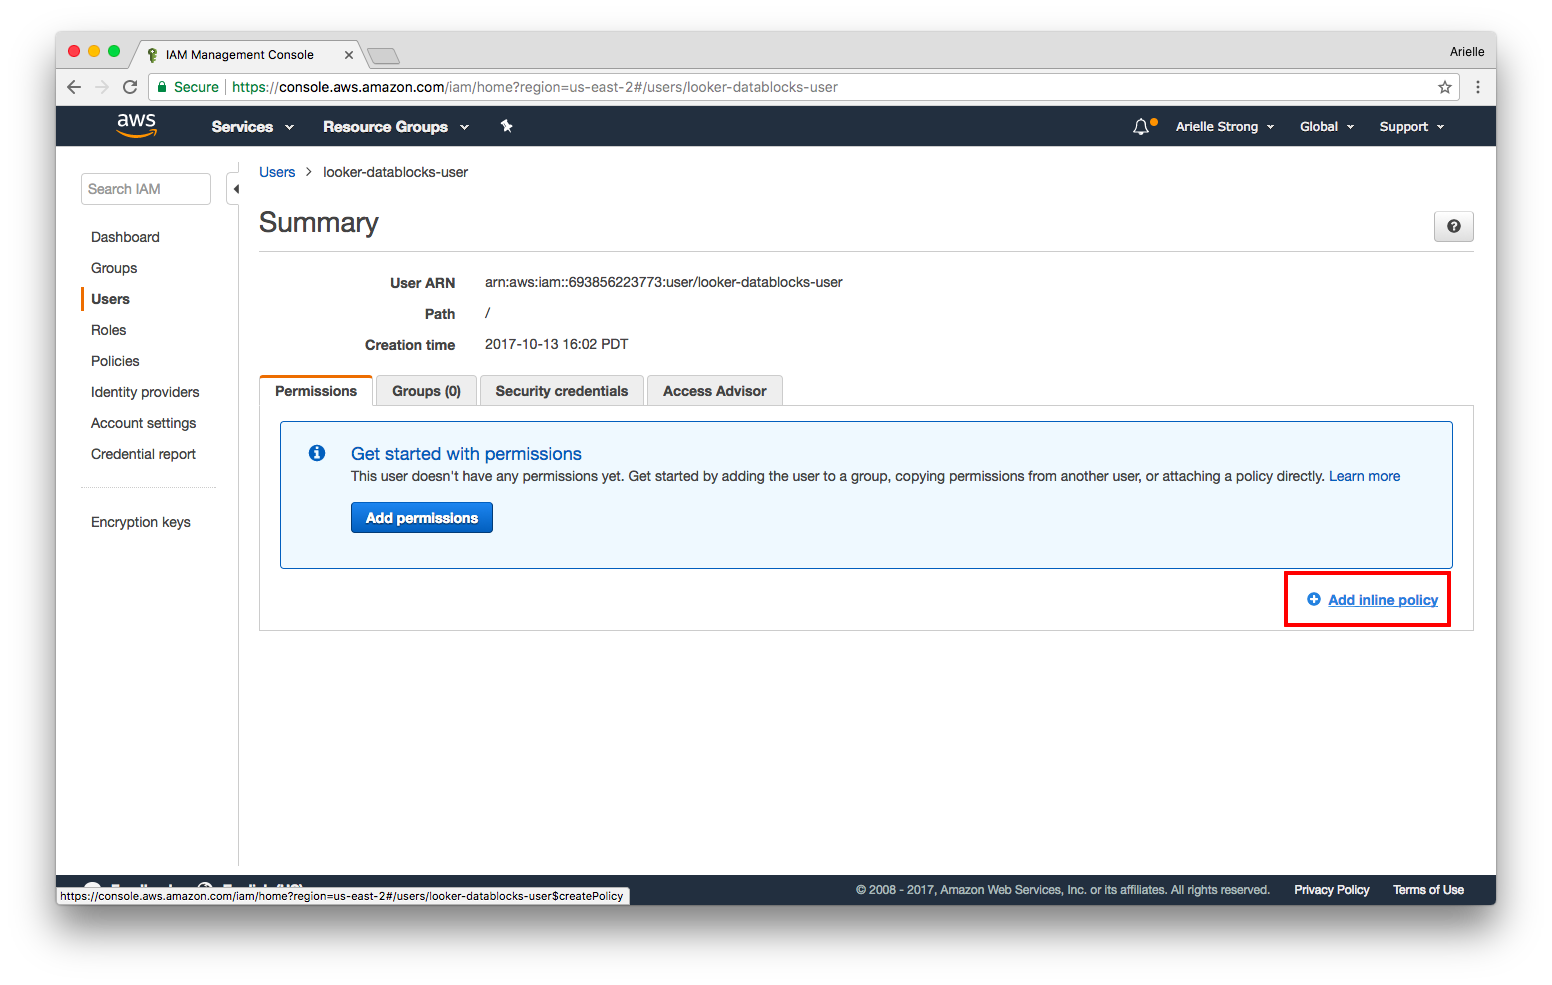Select the Permissions tab
This screenshot has height=985, width=1552.
316,391
